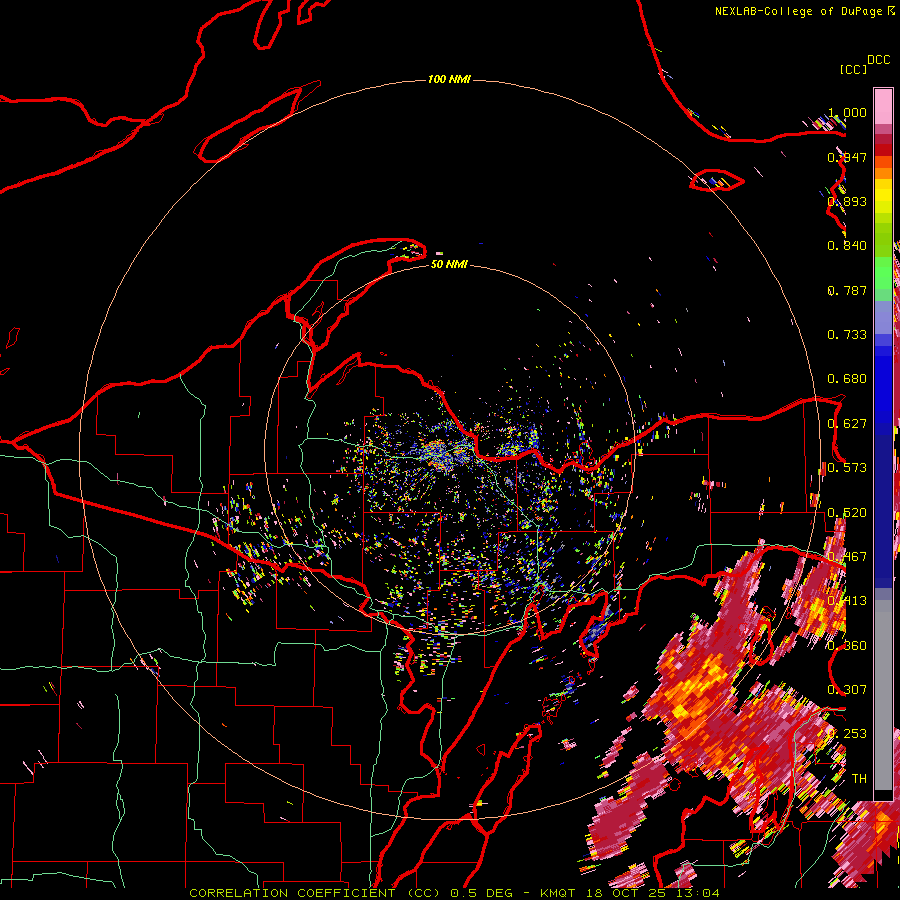Click the Isle Royale island outline
This screenshot has height=900, width=900.
click(x=257, y=122)
